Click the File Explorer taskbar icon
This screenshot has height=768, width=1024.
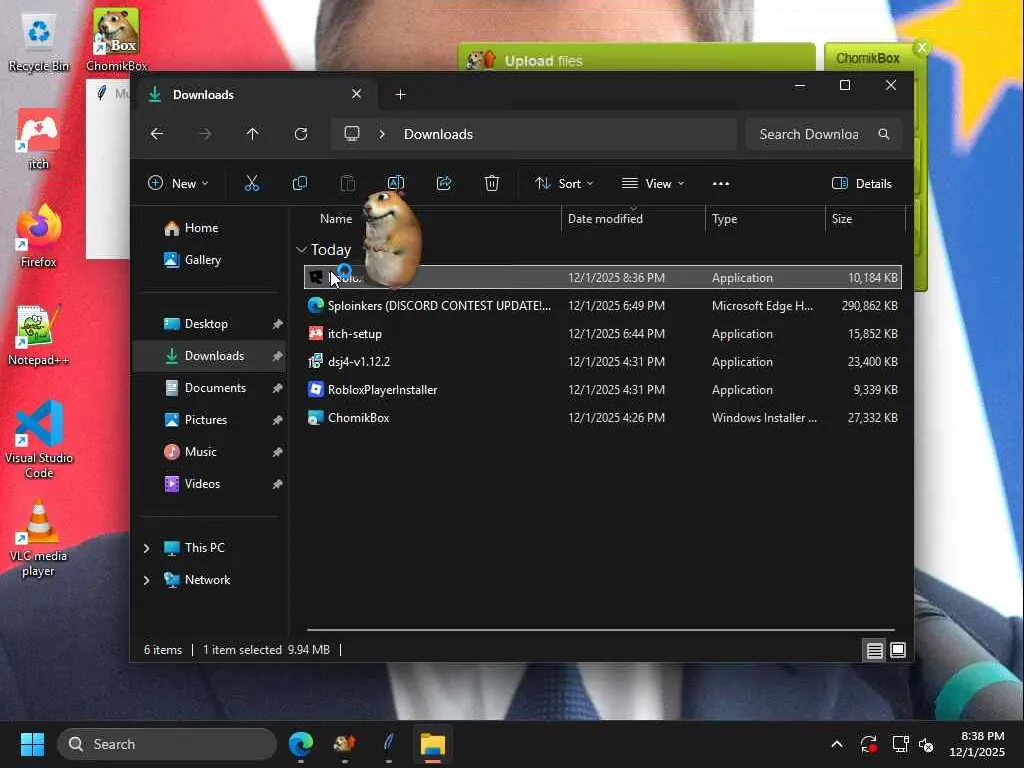pyautogui.click(x=432, y=744)
